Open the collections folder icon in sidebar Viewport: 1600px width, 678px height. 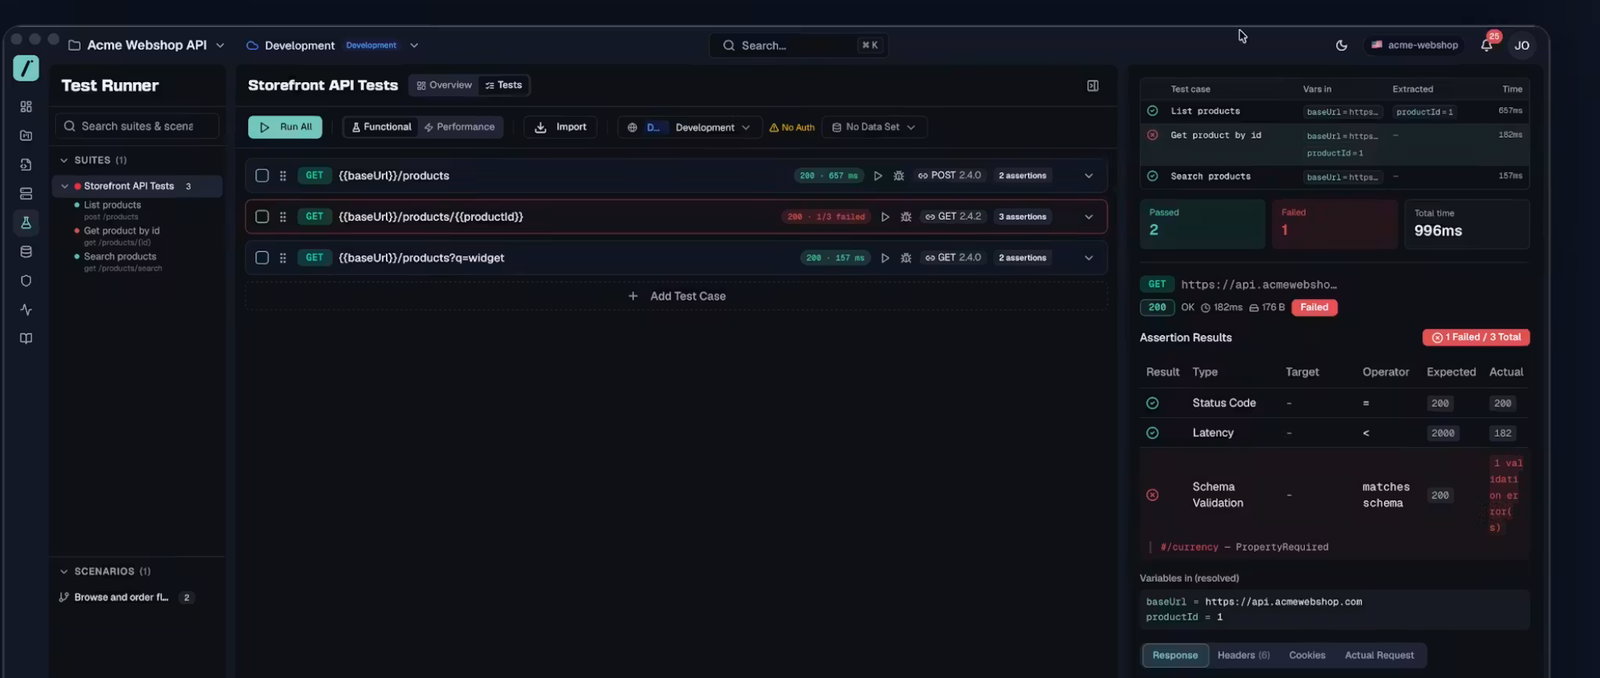pyautogui.click(x=26, y=135)
